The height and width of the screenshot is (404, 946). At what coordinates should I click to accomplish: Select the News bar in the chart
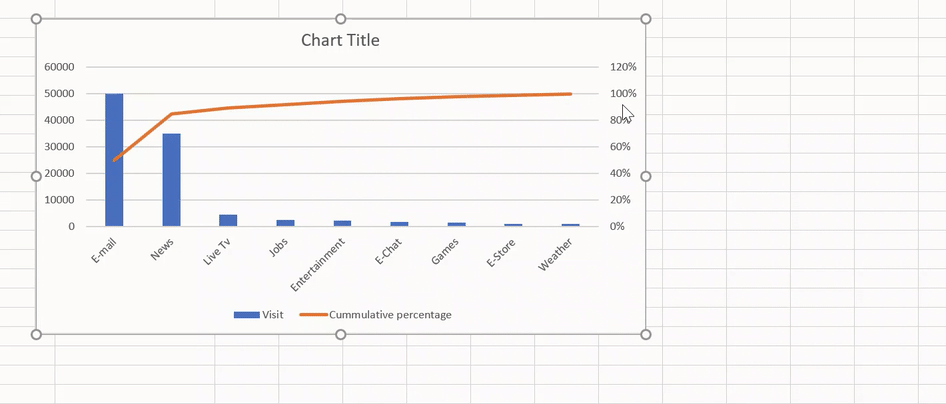(171, 180)
